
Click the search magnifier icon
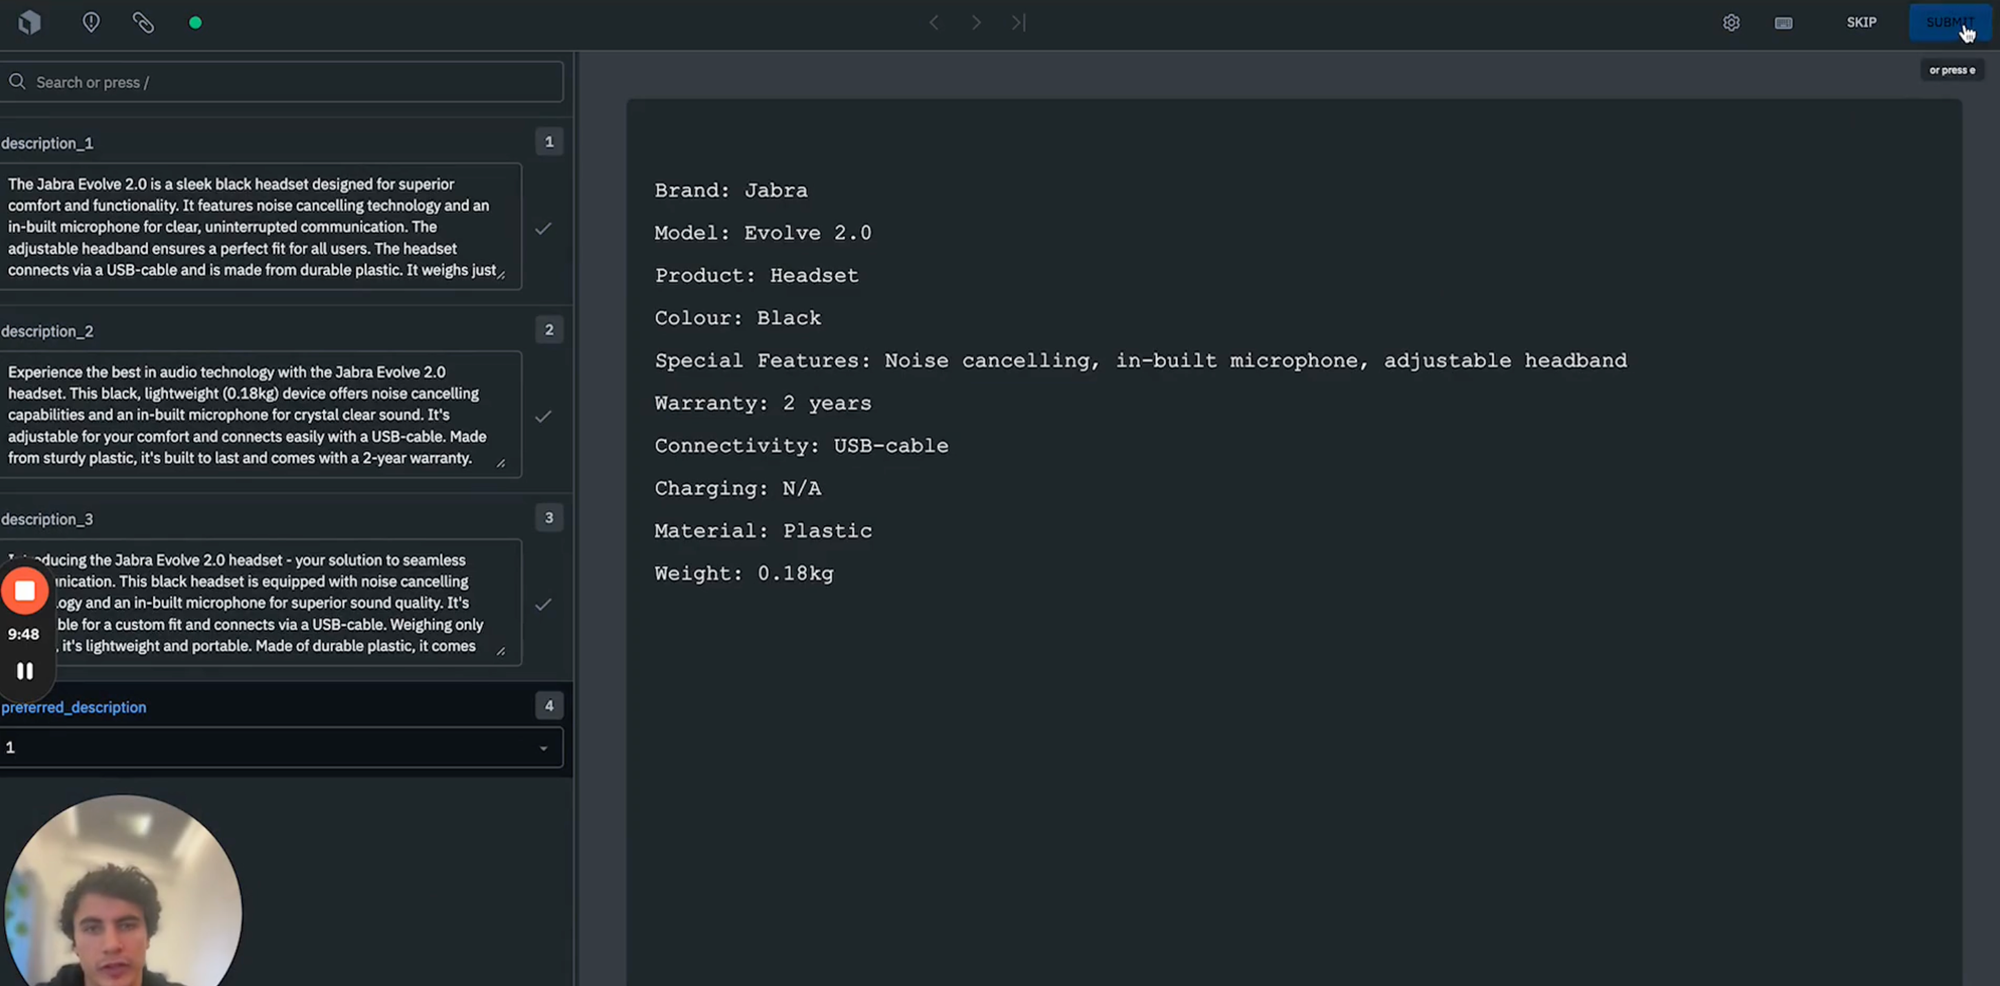coord(17,82)
